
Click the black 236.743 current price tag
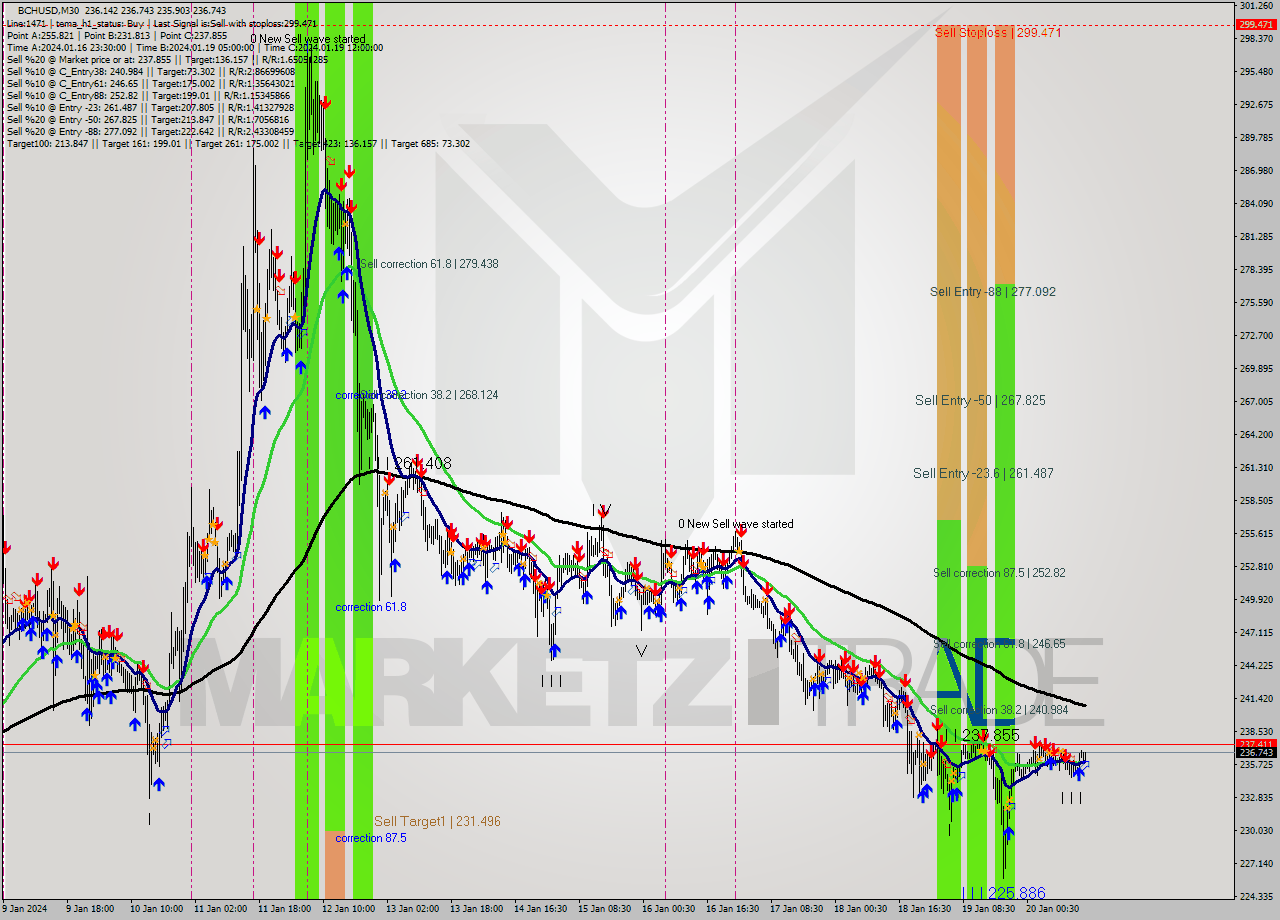(x=1257, y=753)
